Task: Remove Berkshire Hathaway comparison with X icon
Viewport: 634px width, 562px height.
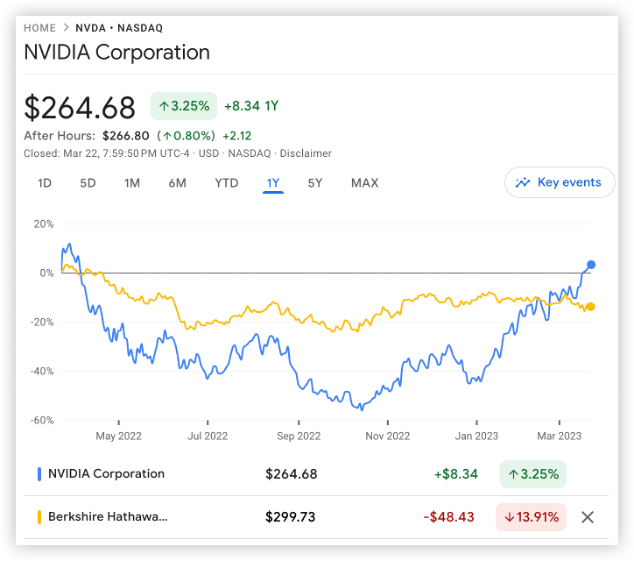Action: click(x=588, y=517)
